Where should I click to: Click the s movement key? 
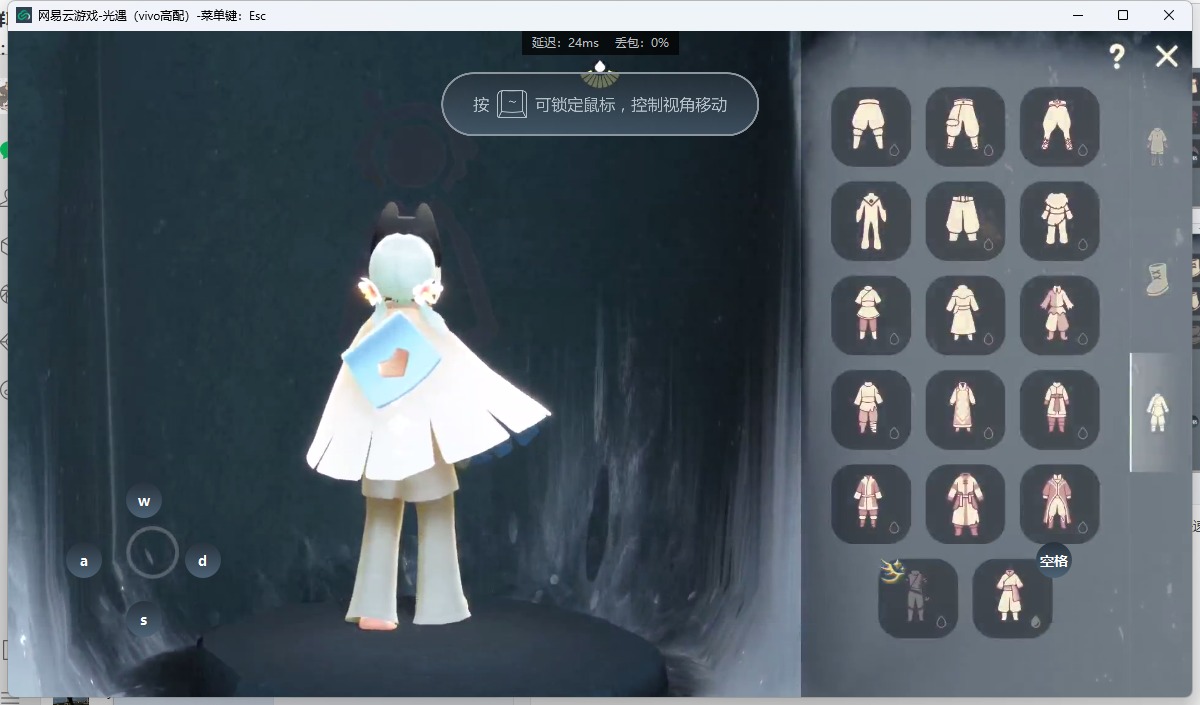click(x=144, y=620)
